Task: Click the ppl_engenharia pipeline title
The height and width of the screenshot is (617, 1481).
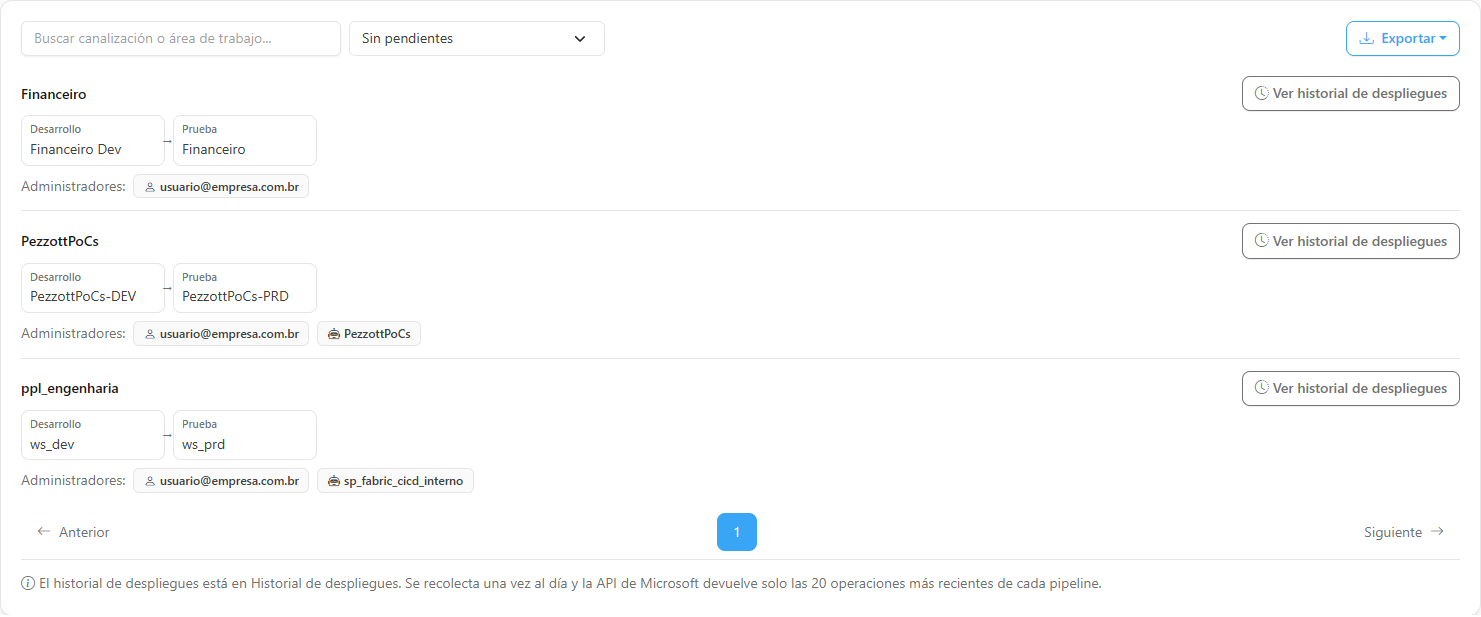Action: point(70,388)
